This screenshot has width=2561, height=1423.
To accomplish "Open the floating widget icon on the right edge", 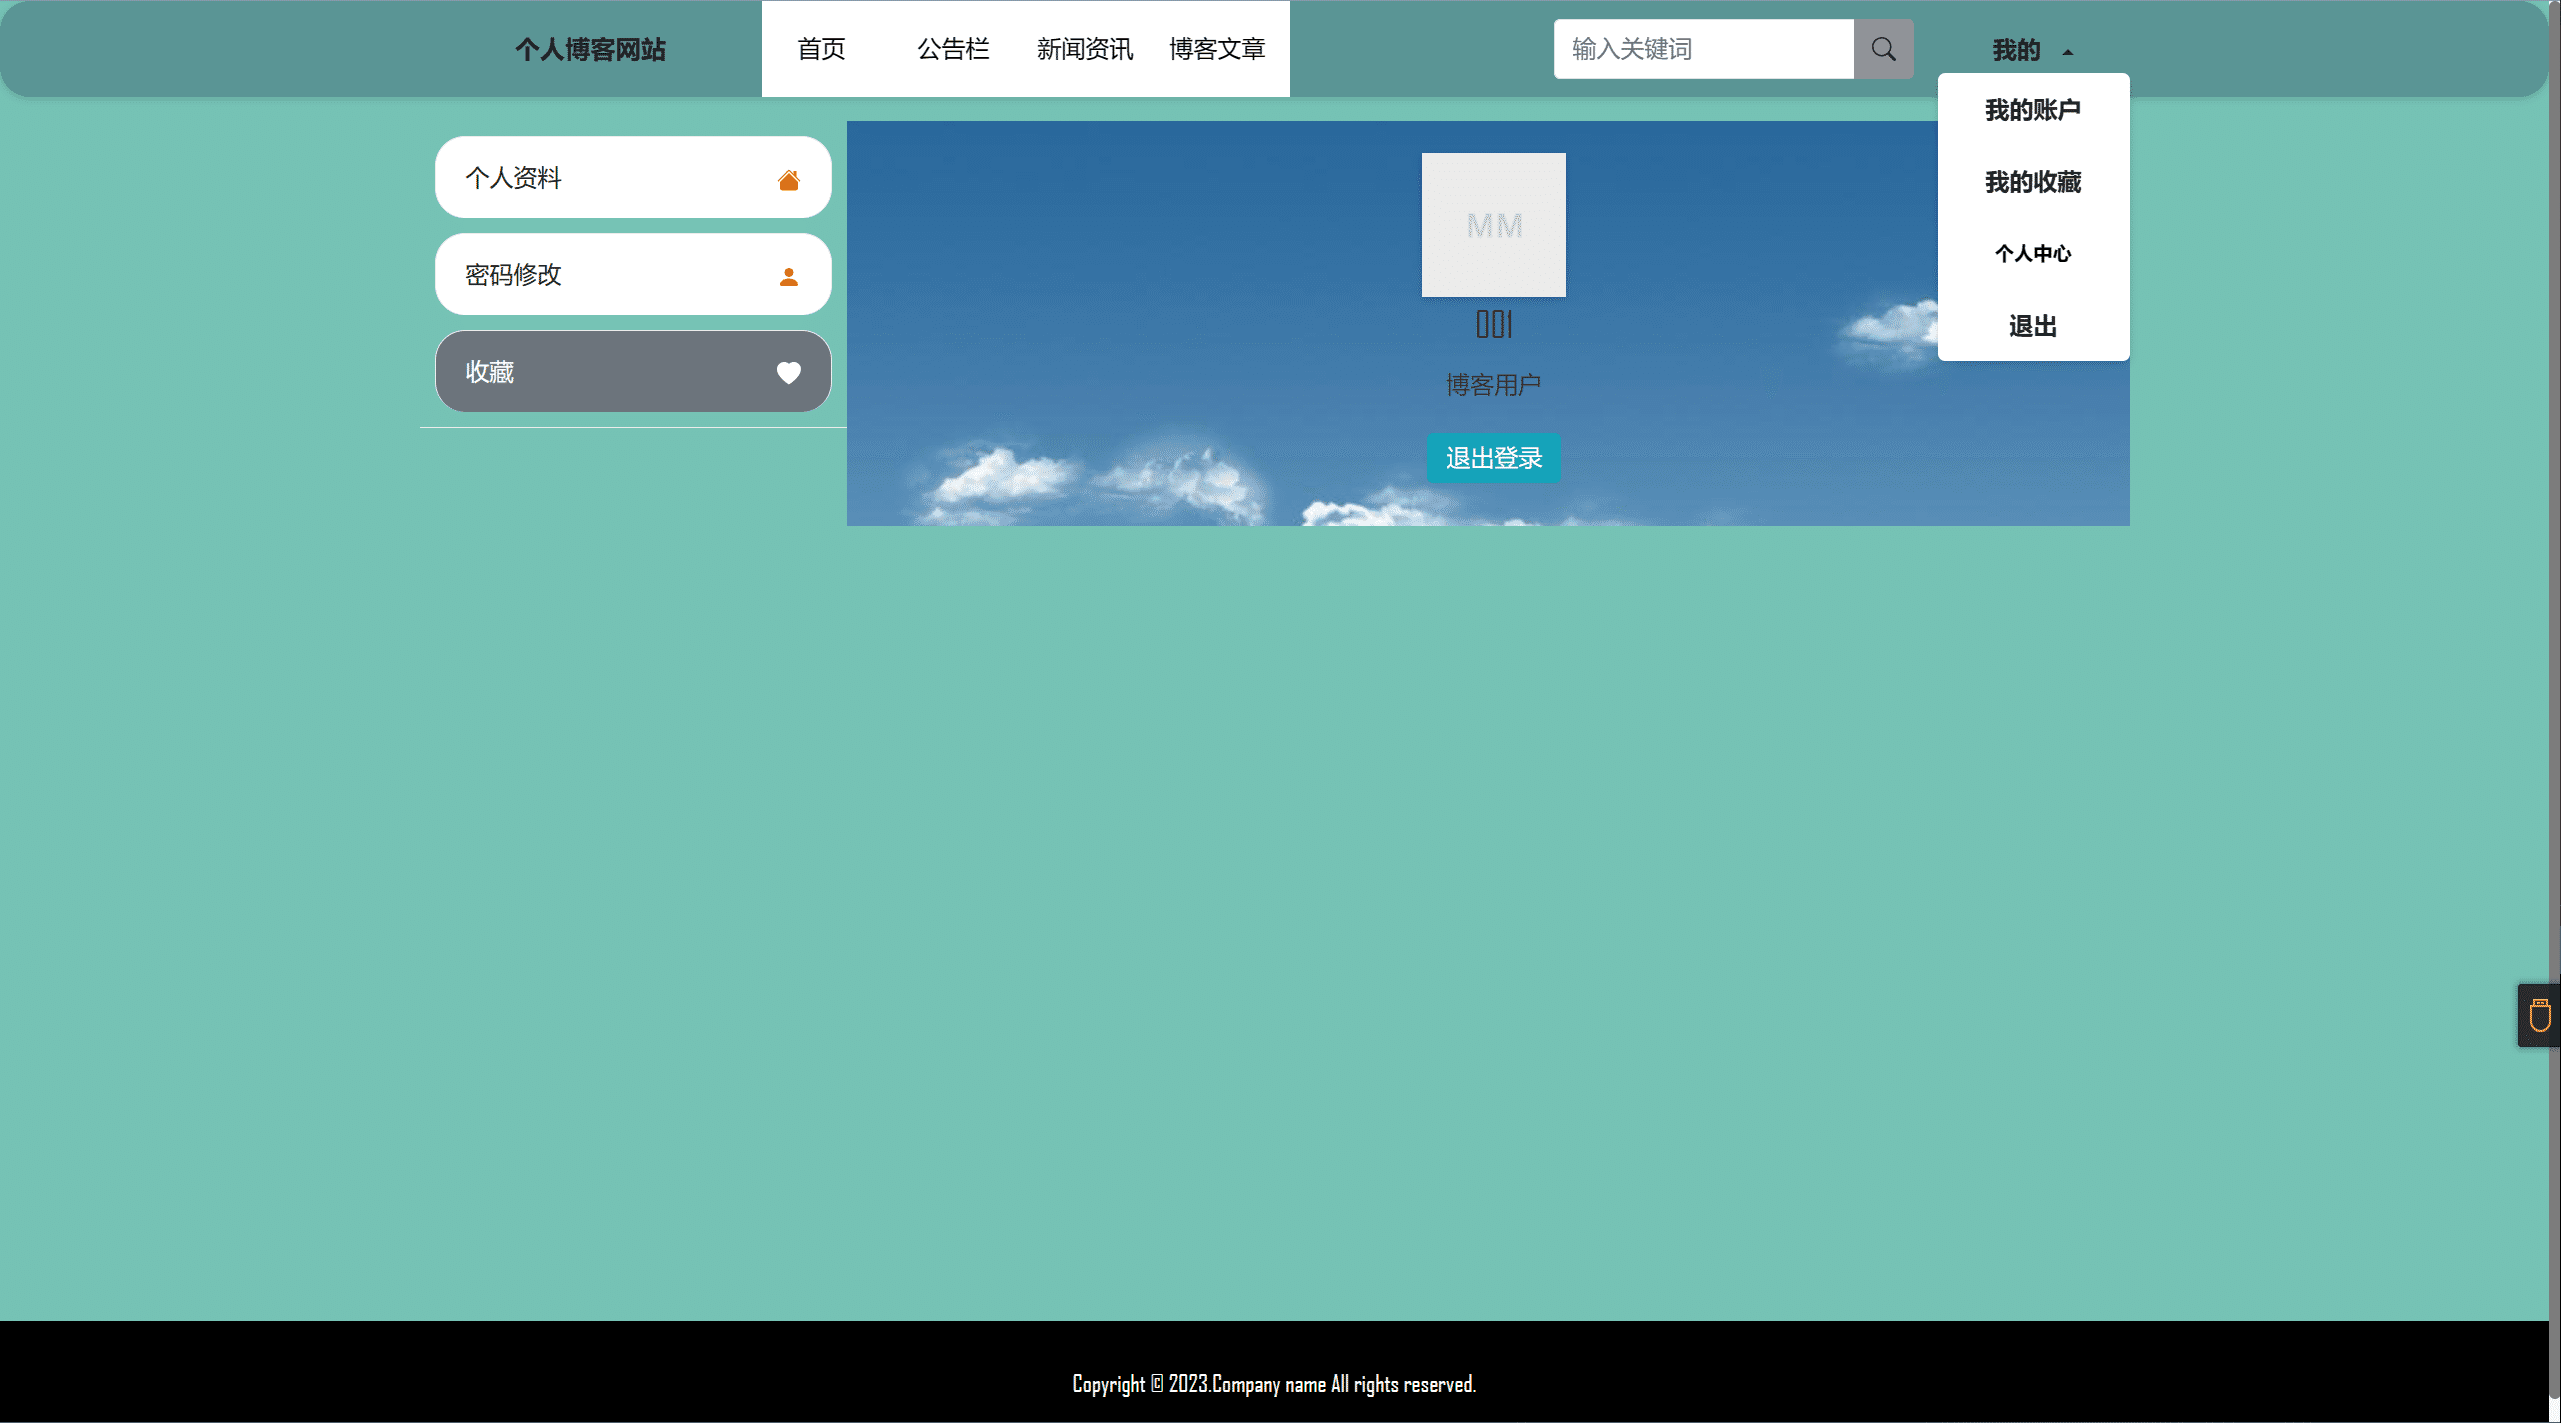I will 2539,1015.
